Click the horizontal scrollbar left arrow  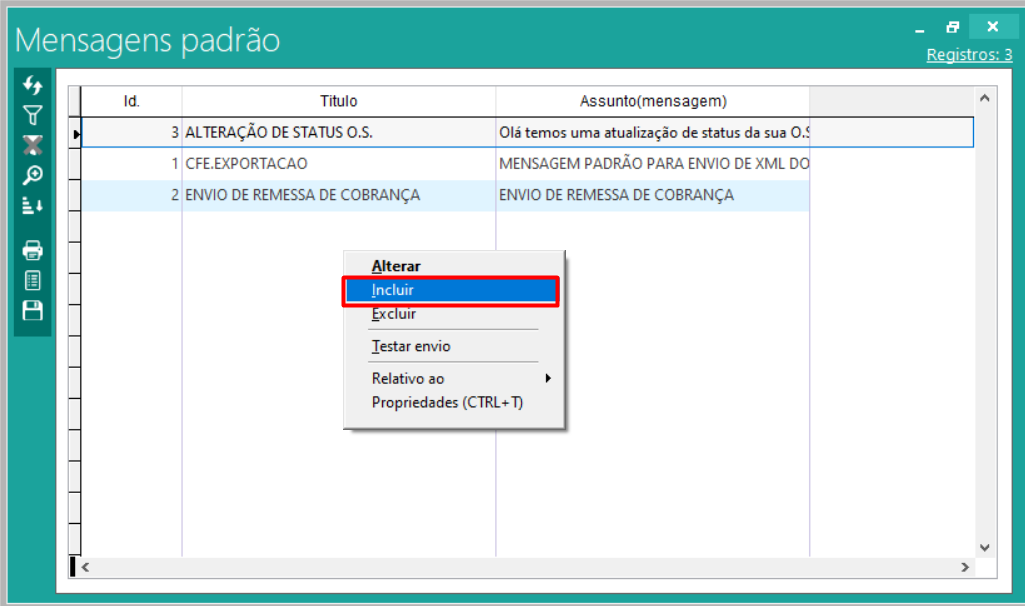86,567
